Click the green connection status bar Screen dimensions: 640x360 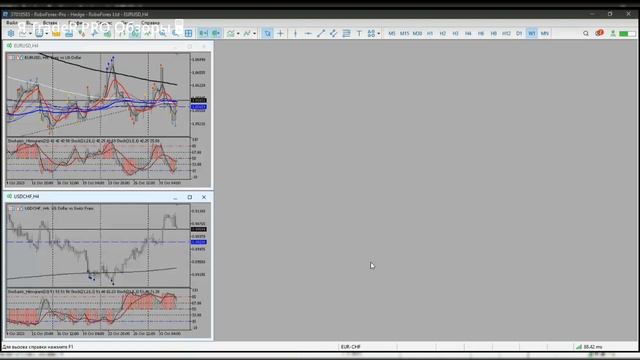click(627, 33)
